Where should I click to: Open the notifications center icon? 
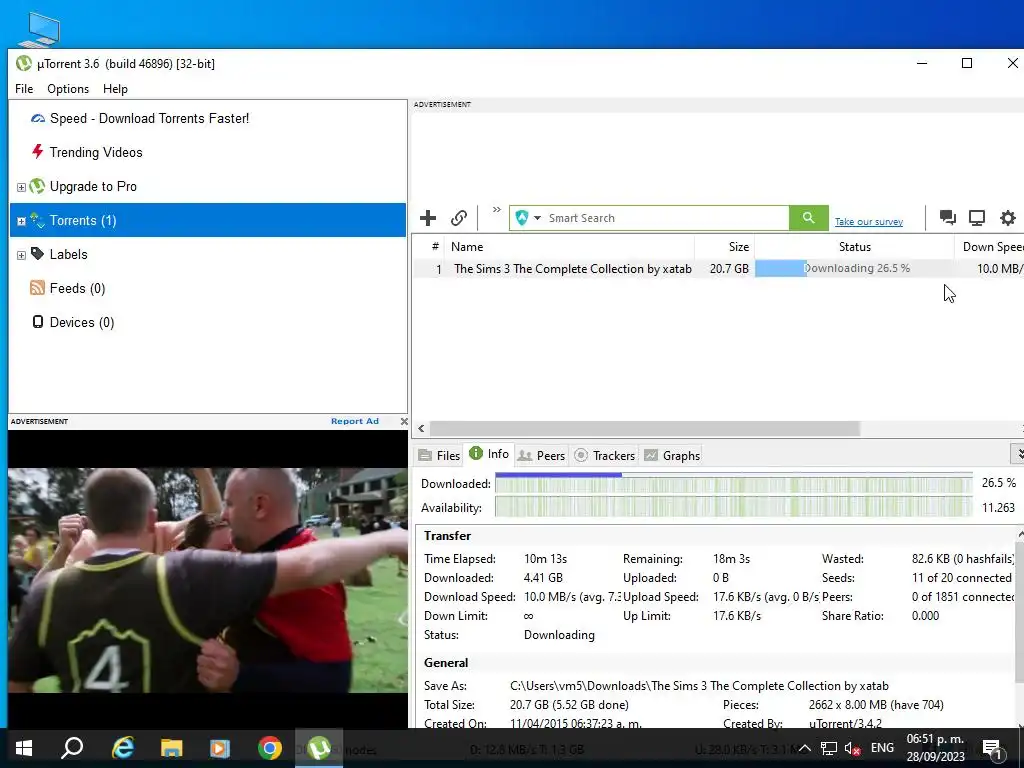[992, 748]
